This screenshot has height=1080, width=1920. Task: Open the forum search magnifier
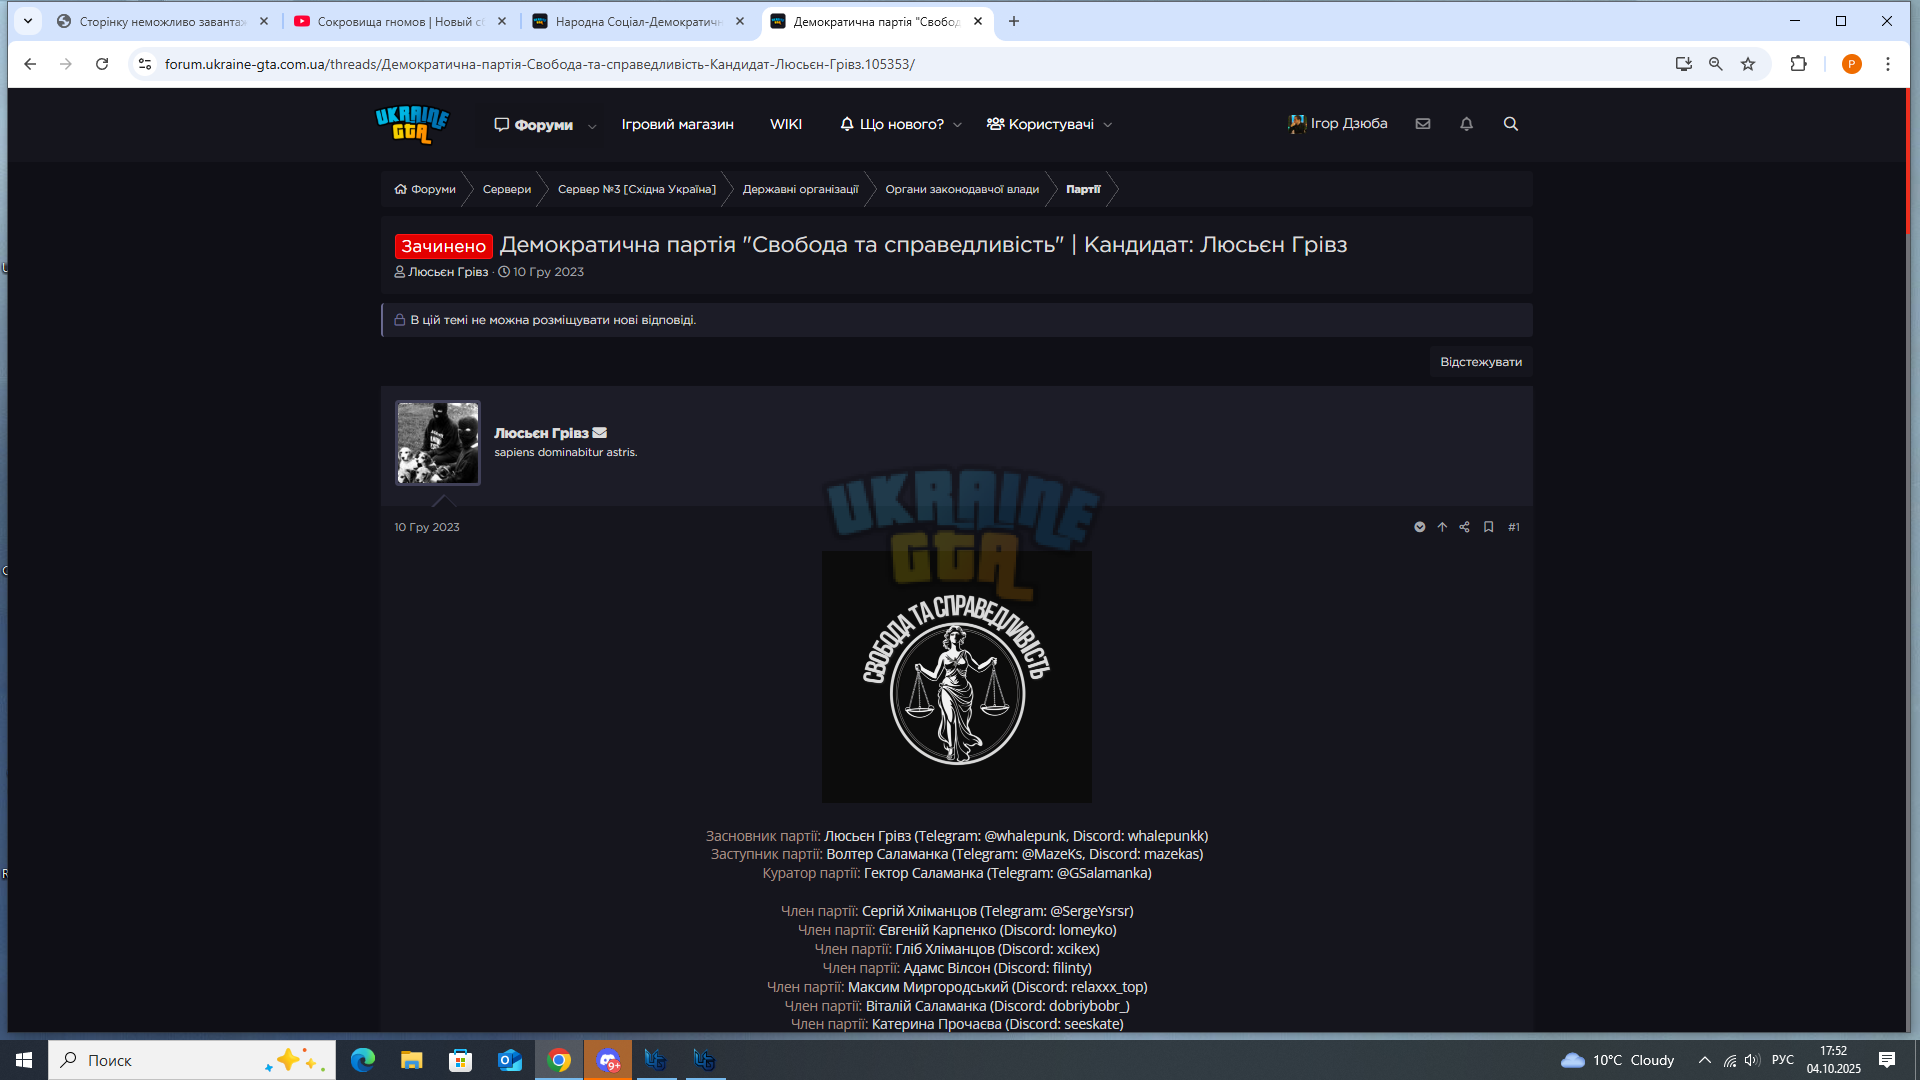click(x=1511, y=124)
